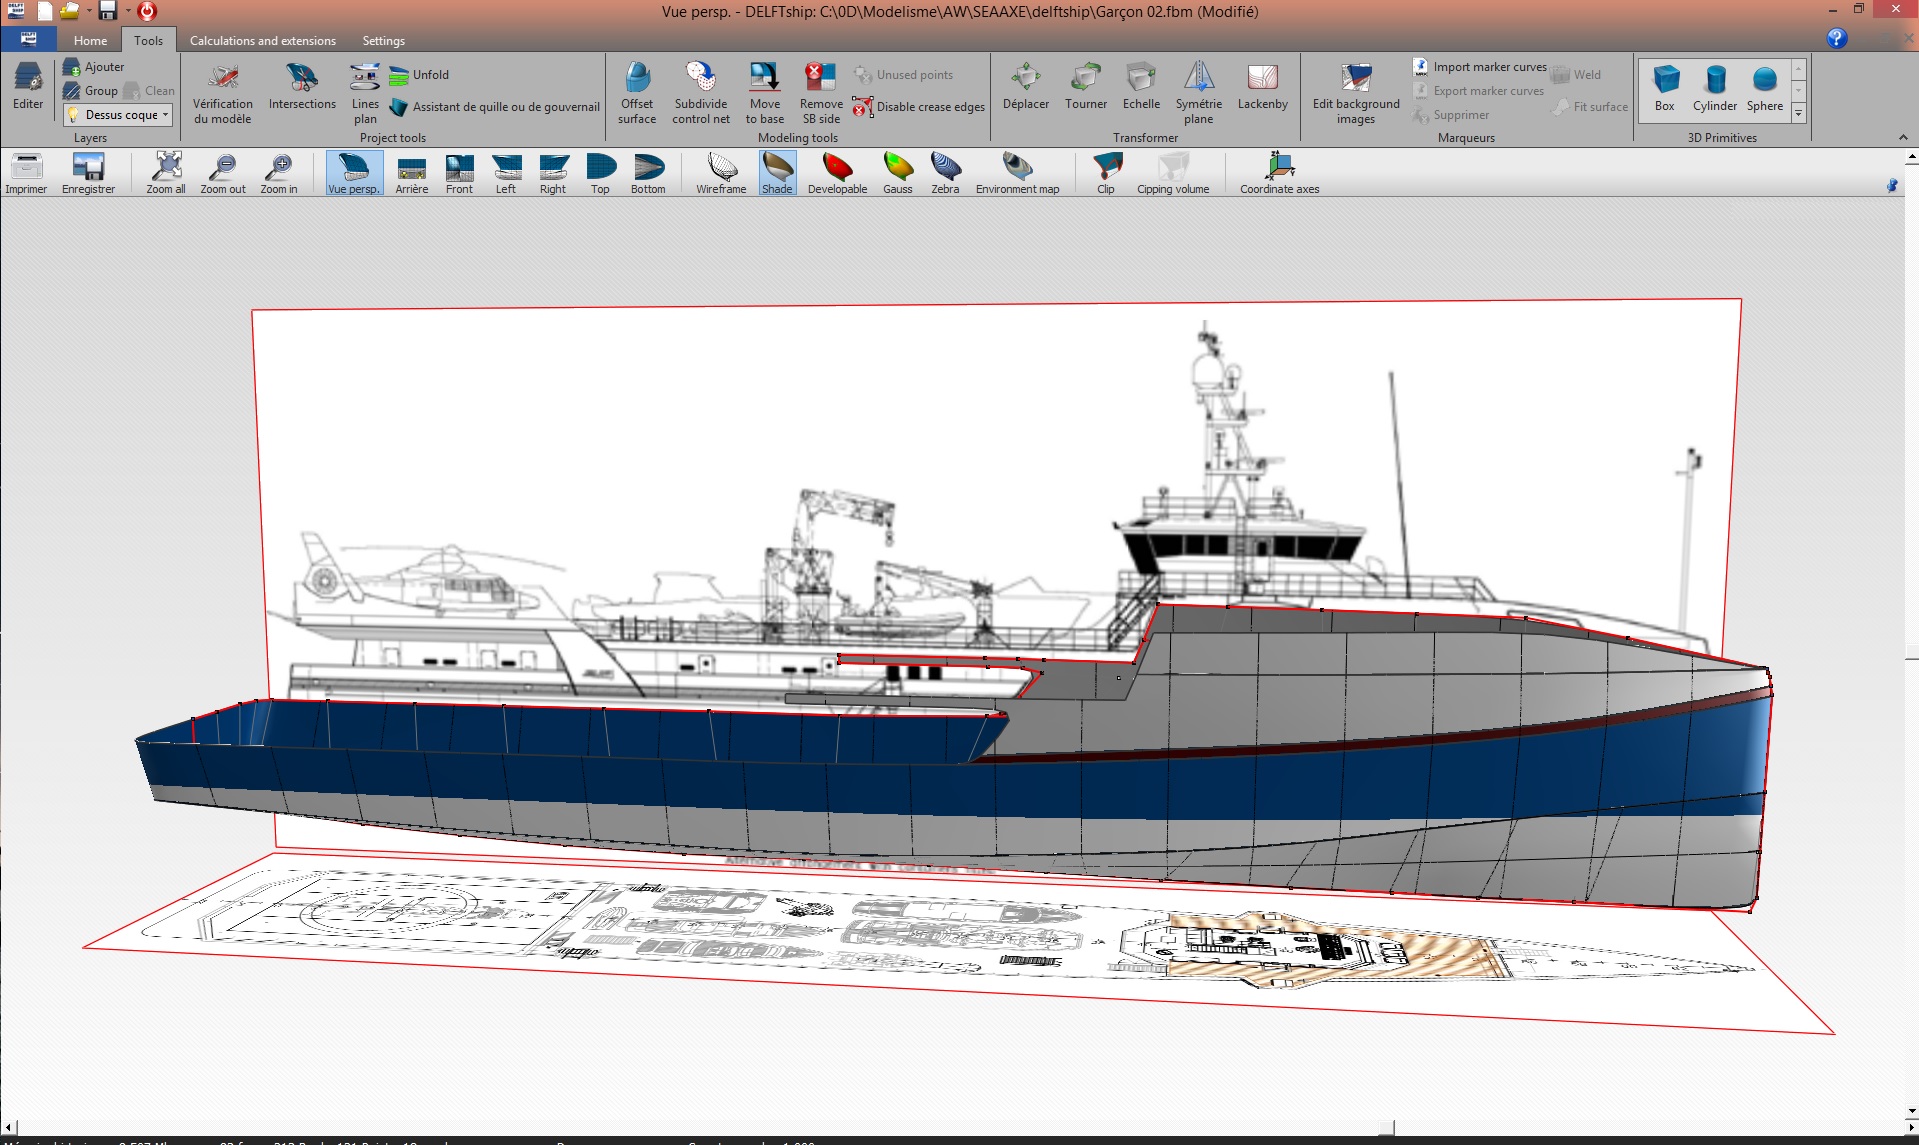The width and height of the screenshot is (1919, 1145).
Task: Select the Lackenby transformation tool
Action: pos(1262,78)
